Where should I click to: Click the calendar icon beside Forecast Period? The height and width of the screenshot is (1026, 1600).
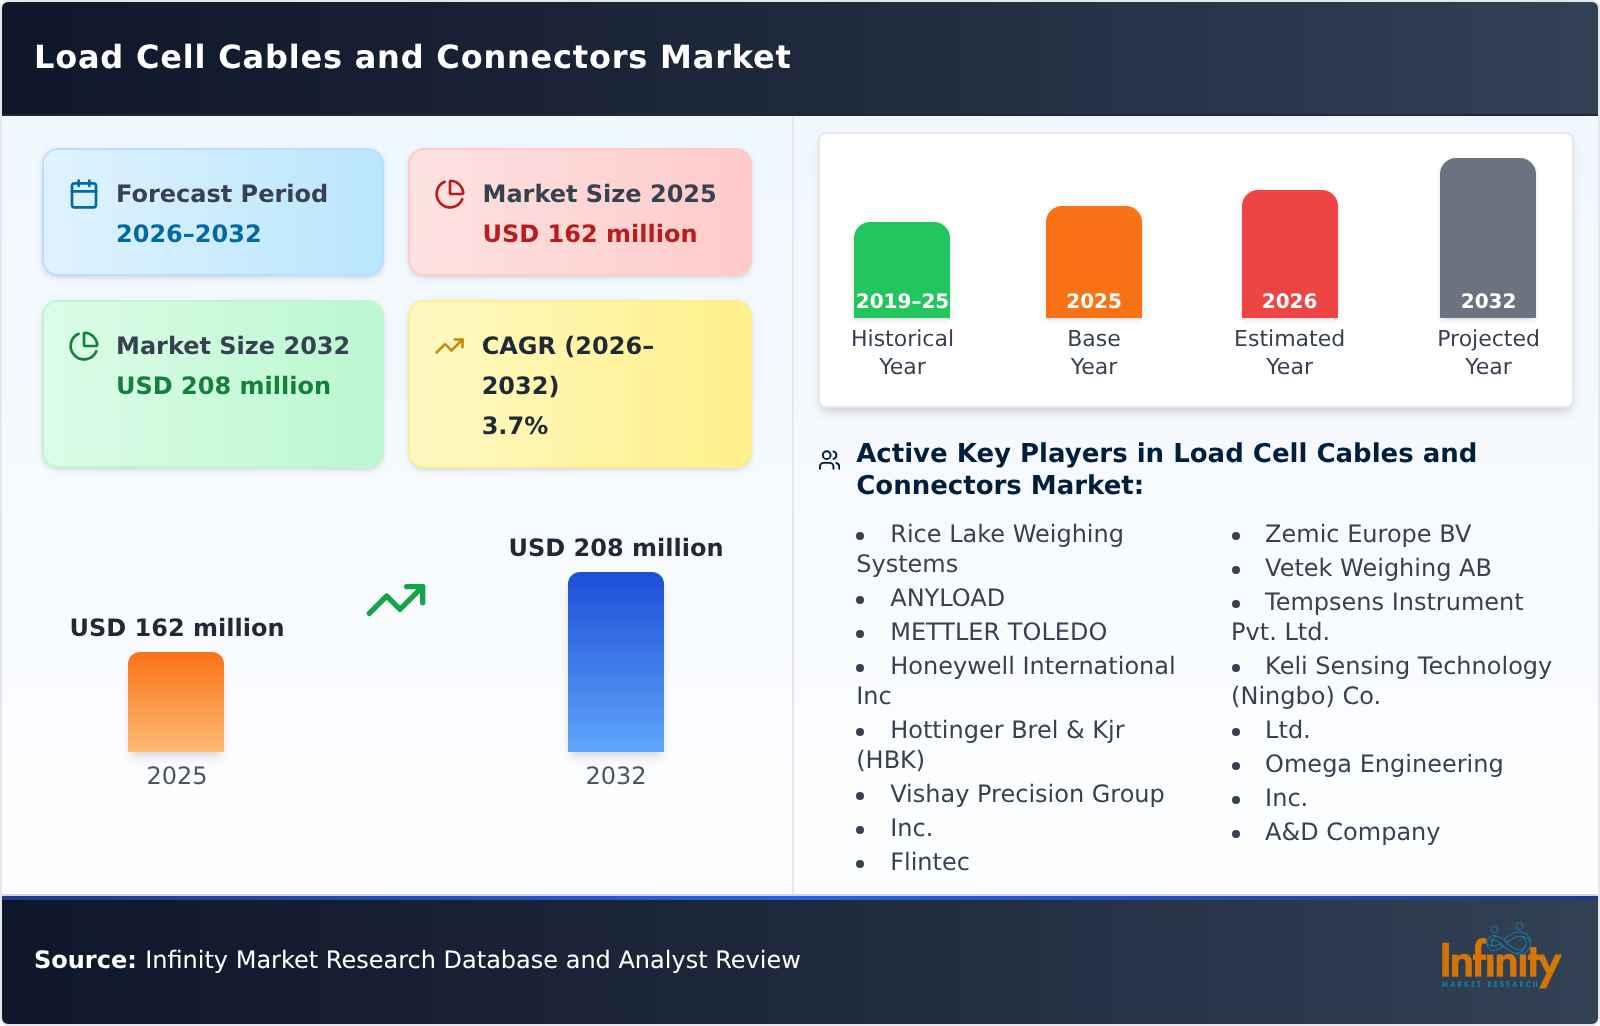pyautogui.click(x=84, y=194)
